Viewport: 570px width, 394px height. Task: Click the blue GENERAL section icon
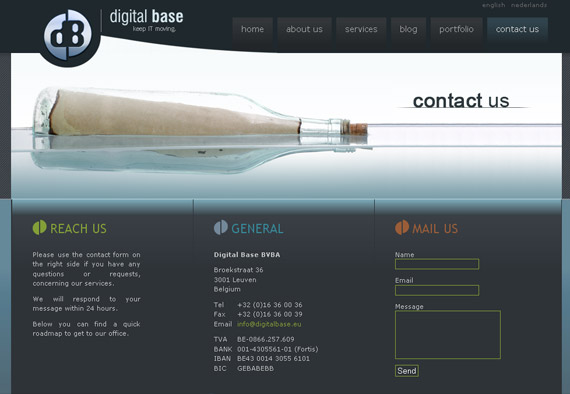[221, 228]
